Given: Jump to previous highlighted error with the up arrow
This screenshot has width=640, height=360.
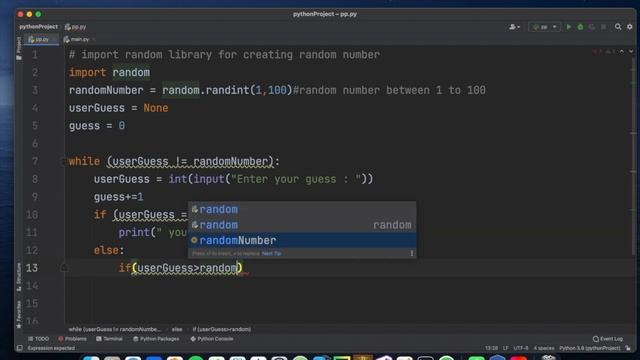Looking at the screenshot, I should click(x=622, y=51).
